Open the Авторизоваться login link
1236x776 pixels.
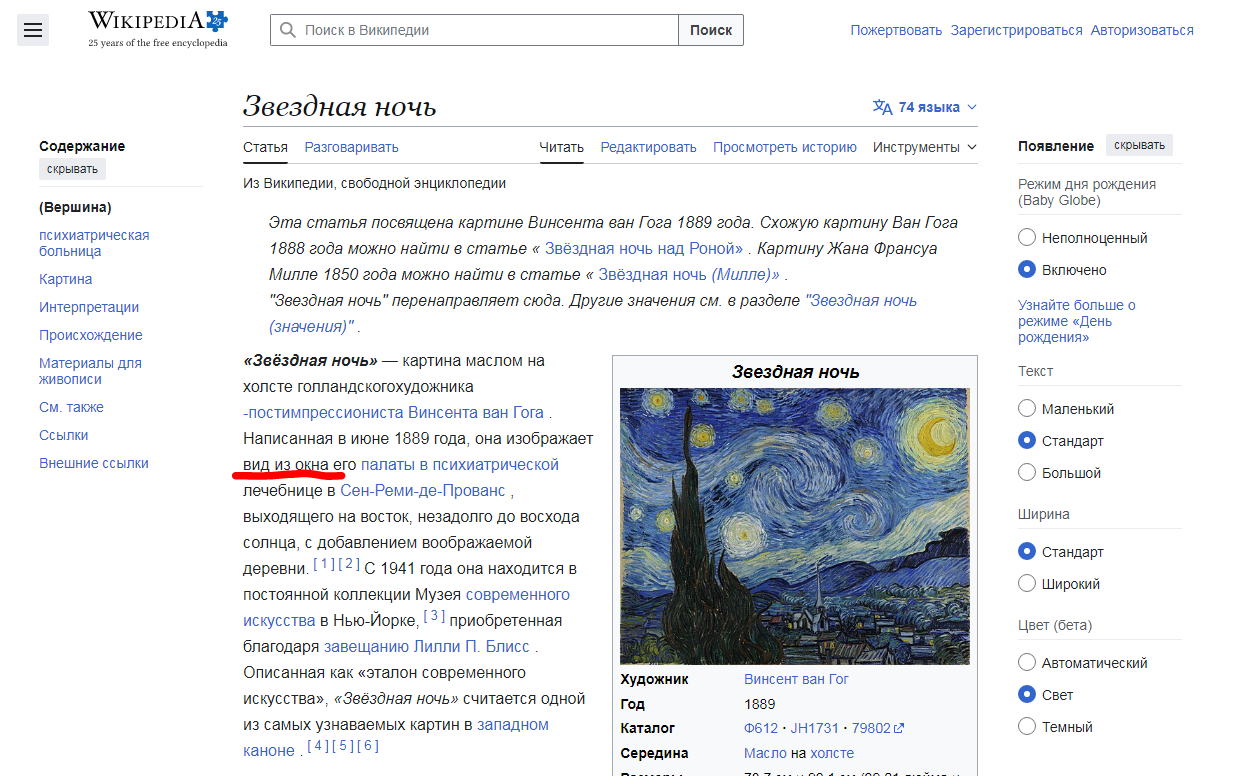1142,30
